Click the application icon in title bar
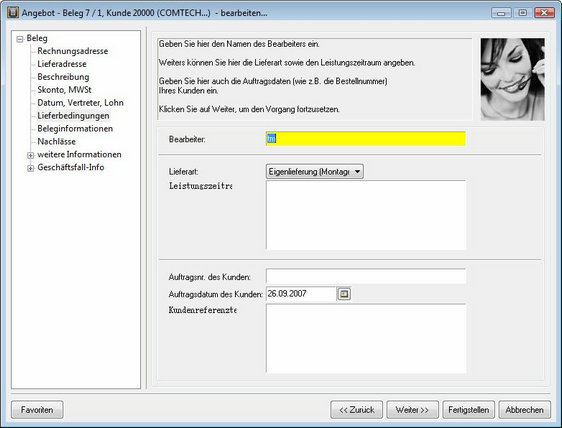The height and width of the screenshot is (428, 562). (13, 13)
